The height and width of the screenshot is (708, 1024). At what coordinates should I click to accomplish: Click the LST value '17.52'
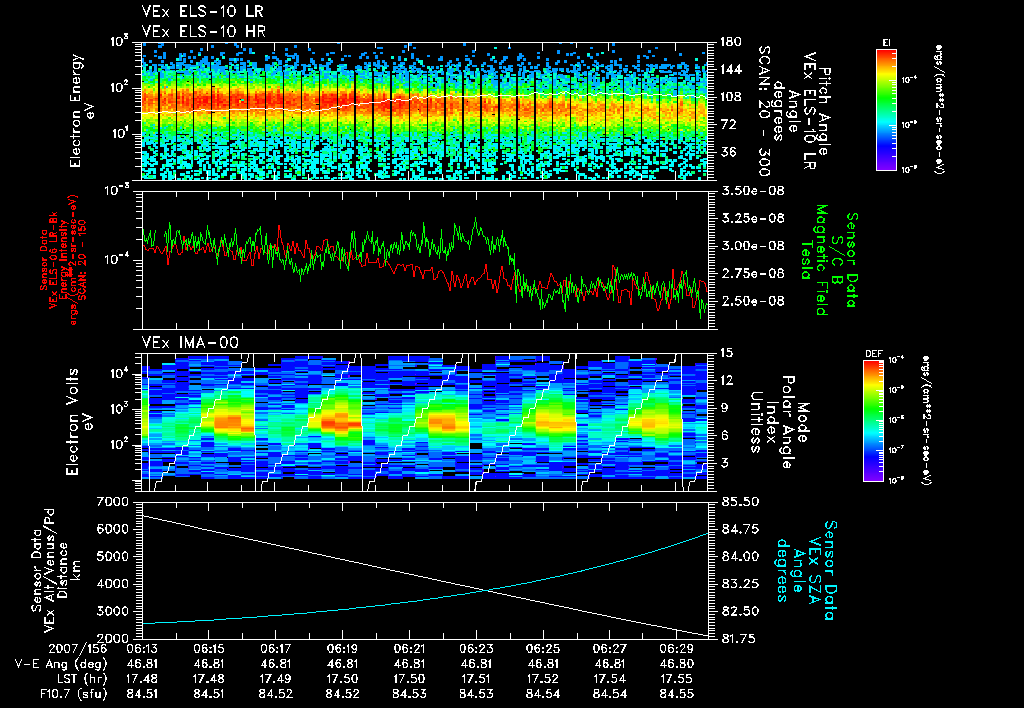[543, 679]
